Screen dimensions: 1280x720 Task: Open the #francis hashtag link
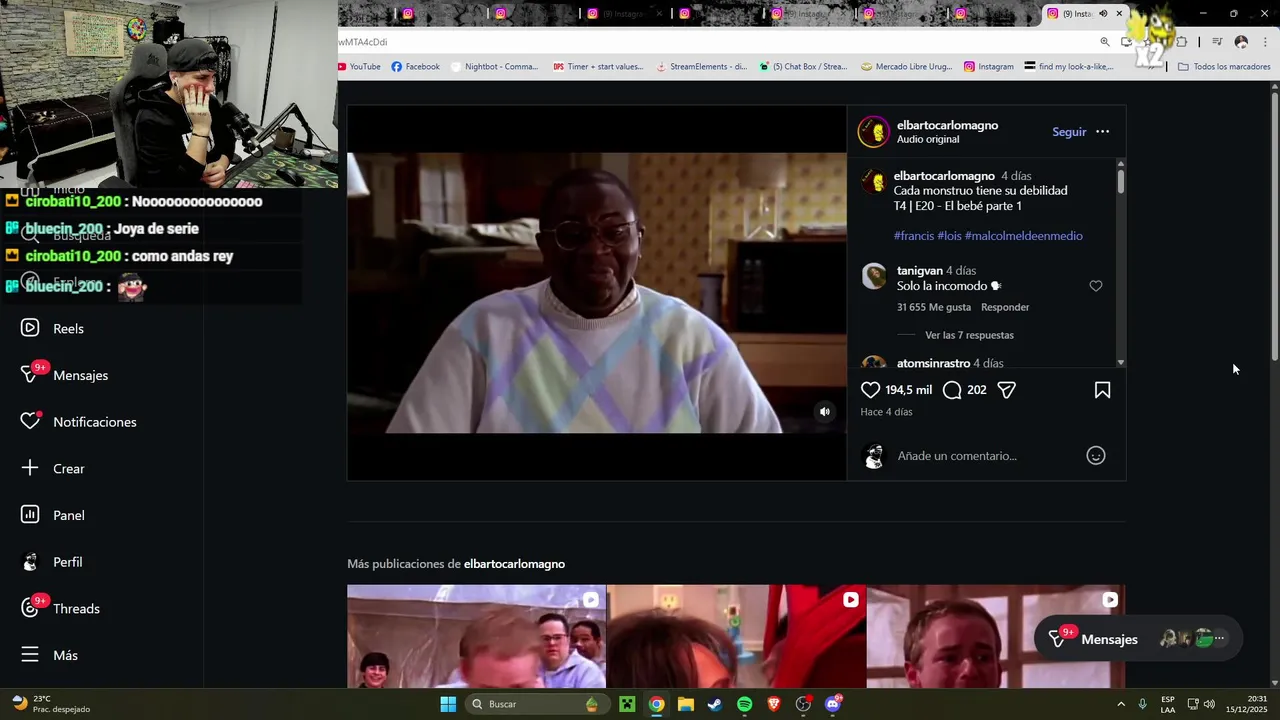point(914,236)
